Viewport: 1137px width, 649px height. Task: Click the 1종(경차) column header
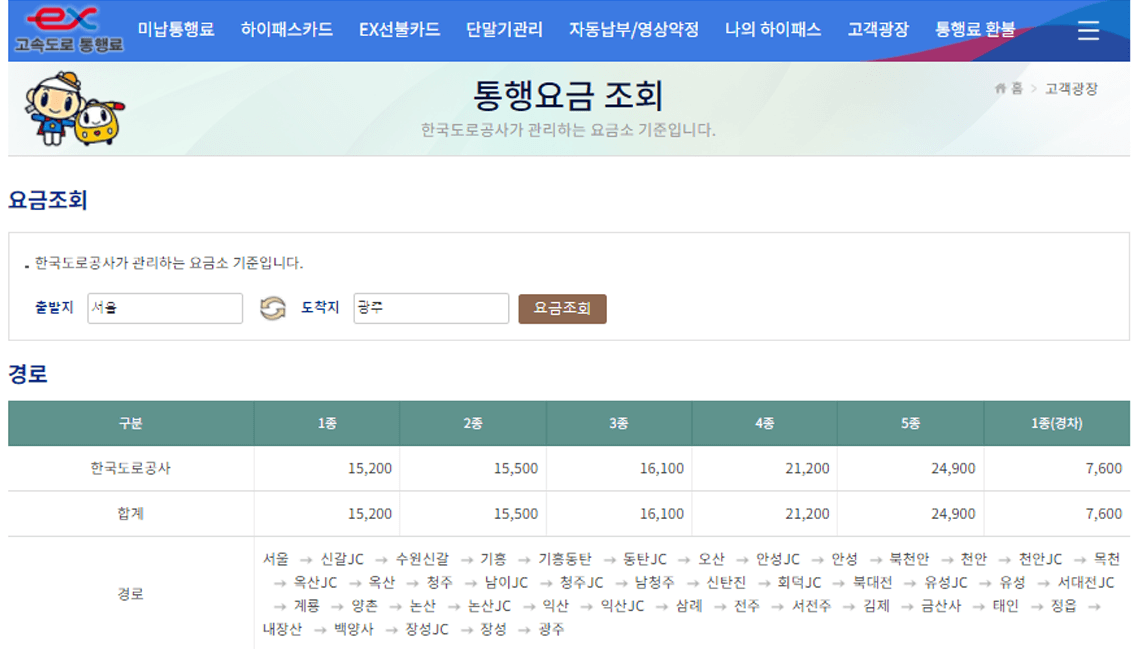click(x=1057, y=423)
